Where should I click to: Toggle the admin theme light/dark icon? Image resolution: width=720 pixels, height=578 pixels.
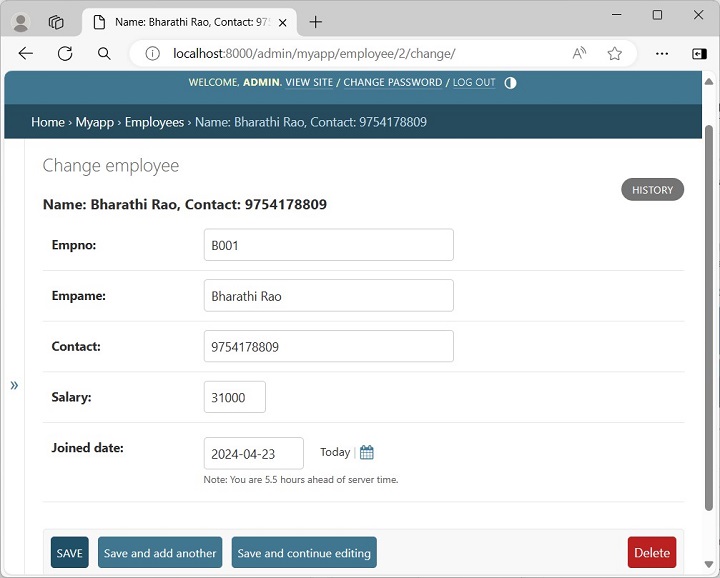[510, 83]
